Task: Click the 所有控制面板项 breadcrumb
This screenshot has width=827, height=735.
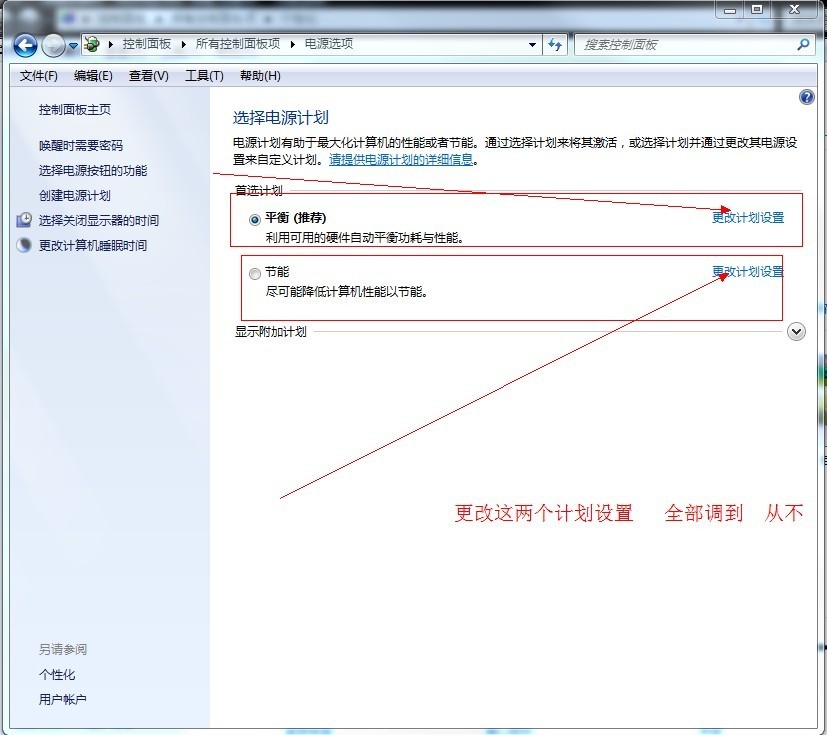Action: click(x=237, y=44)
